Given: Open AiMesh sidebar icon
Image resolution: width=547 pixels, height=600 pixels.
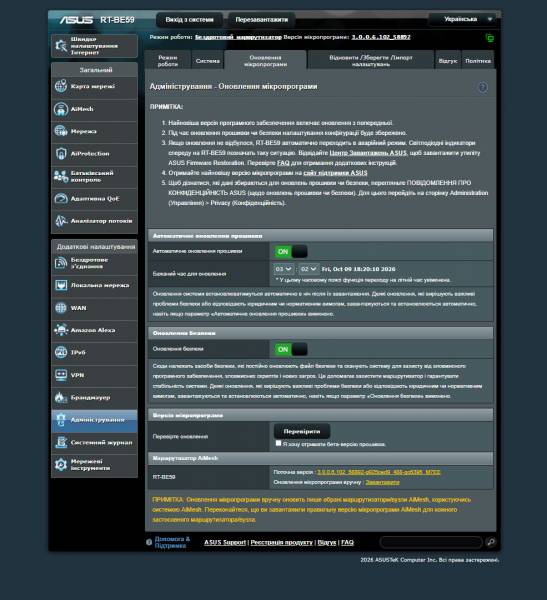Looking at the screenshot, I should (x=61, y=109).
